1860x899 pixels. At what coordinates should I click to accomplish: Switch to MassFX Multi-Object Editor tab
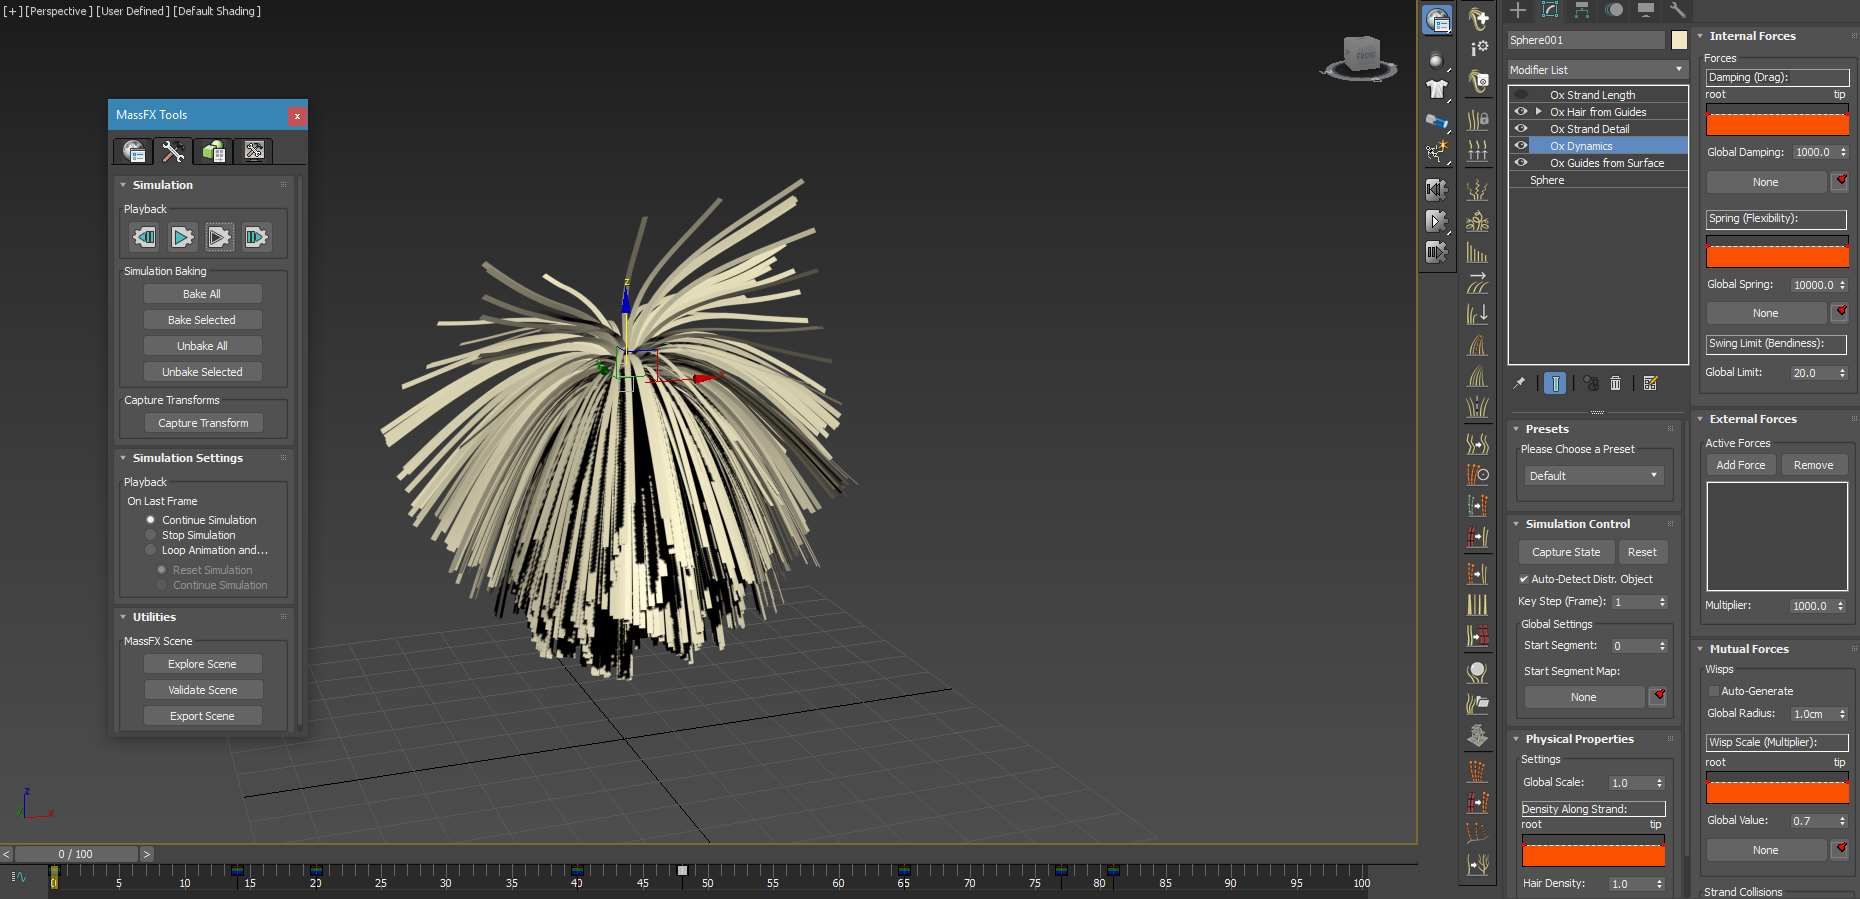[x=213, y=151]
